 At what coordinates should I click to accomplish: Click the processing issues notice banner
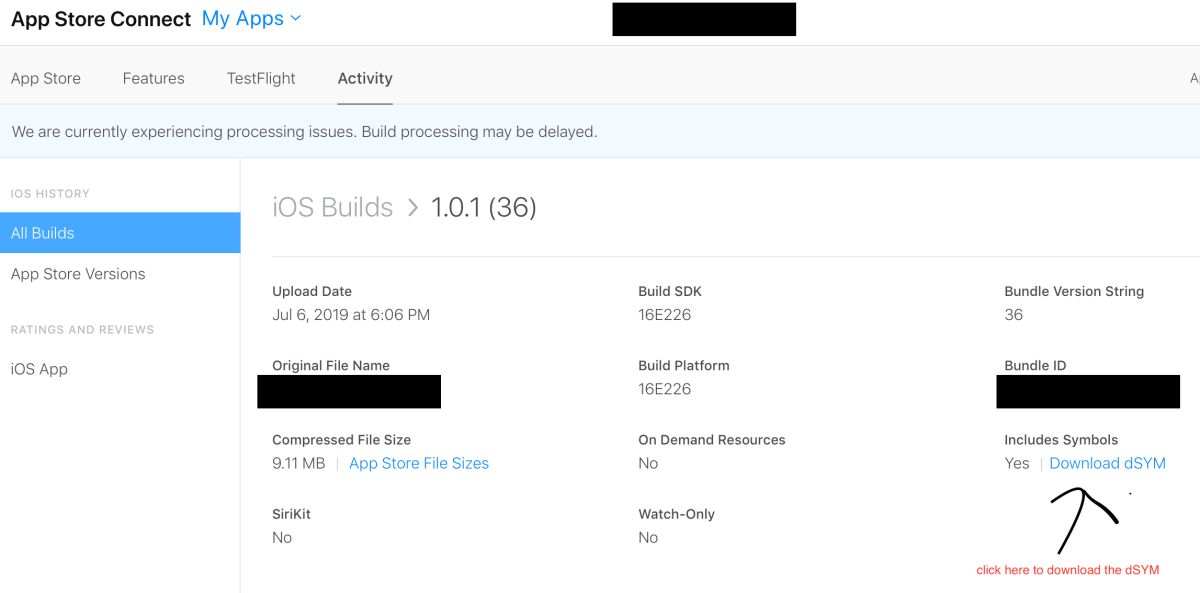point(600,131)
